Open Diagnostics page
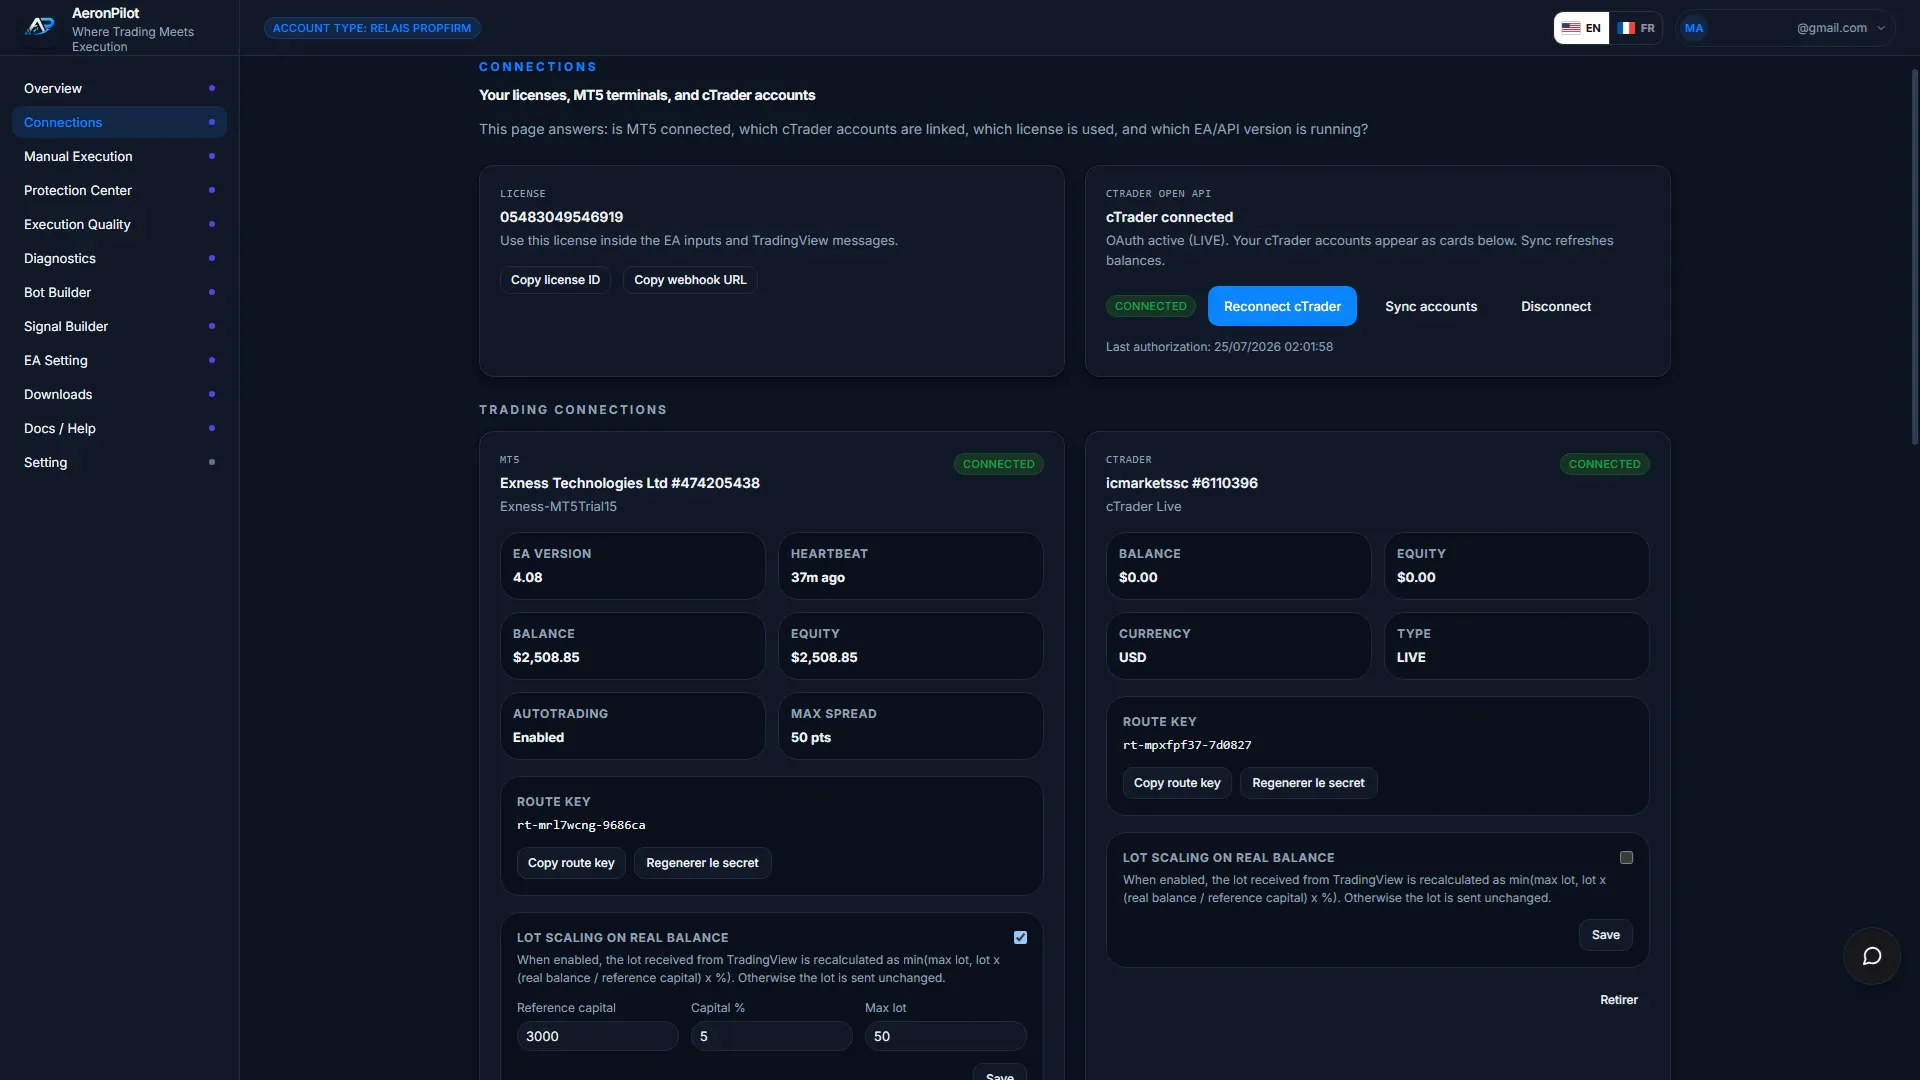This screenshot has height=1080, width=1920. (119, 258)
